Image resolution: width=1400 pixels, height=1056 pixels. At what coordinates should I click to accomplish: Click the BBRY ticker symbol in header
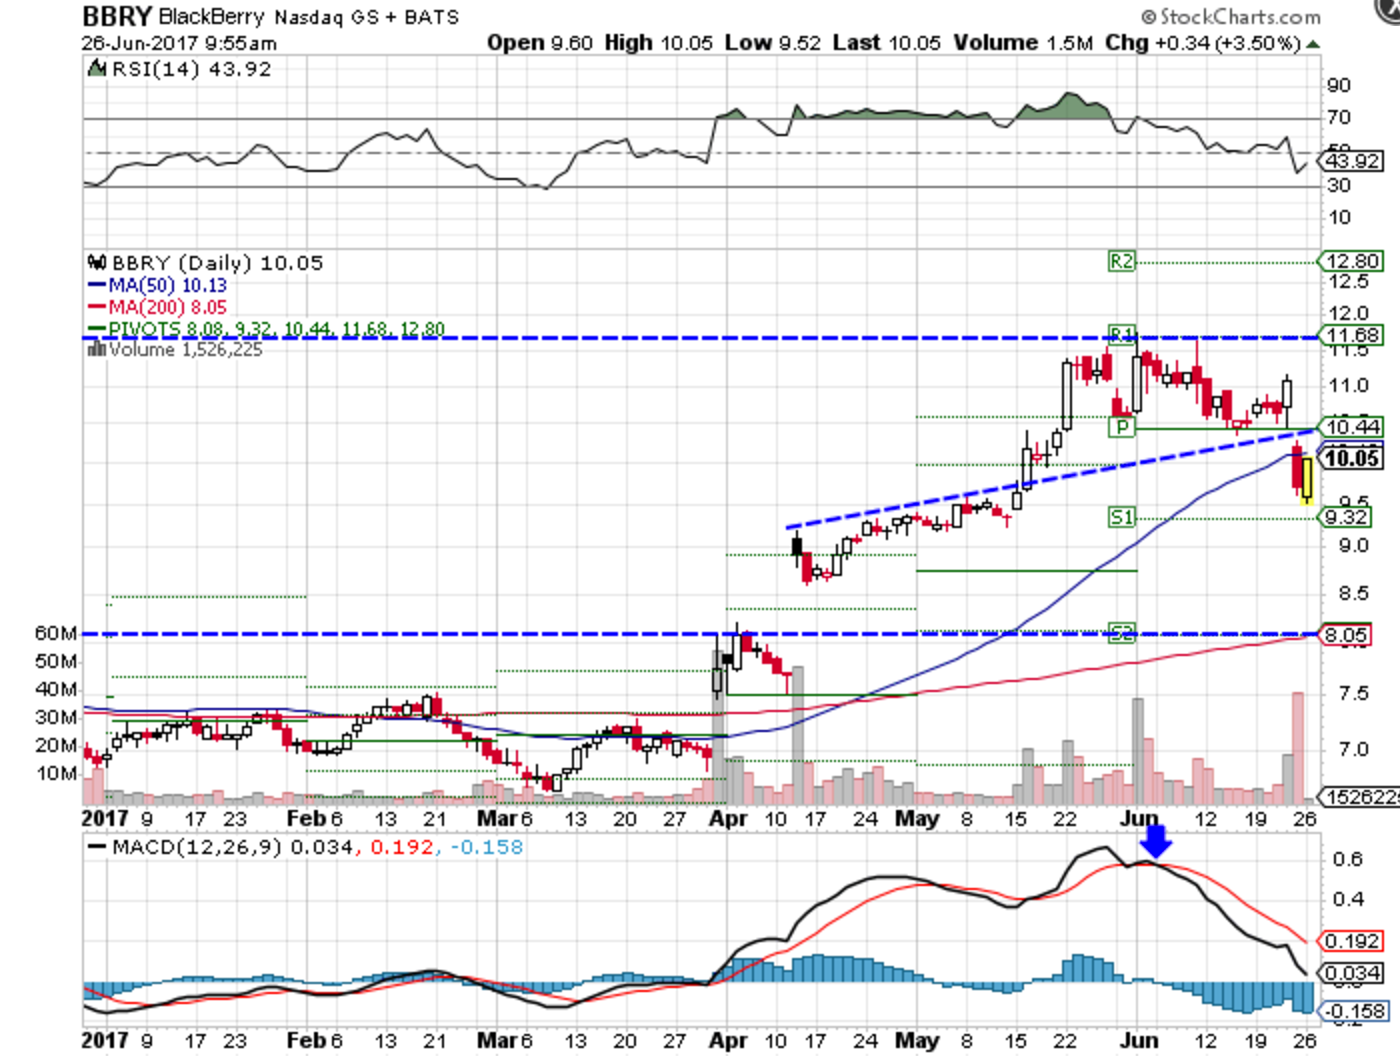117,16
